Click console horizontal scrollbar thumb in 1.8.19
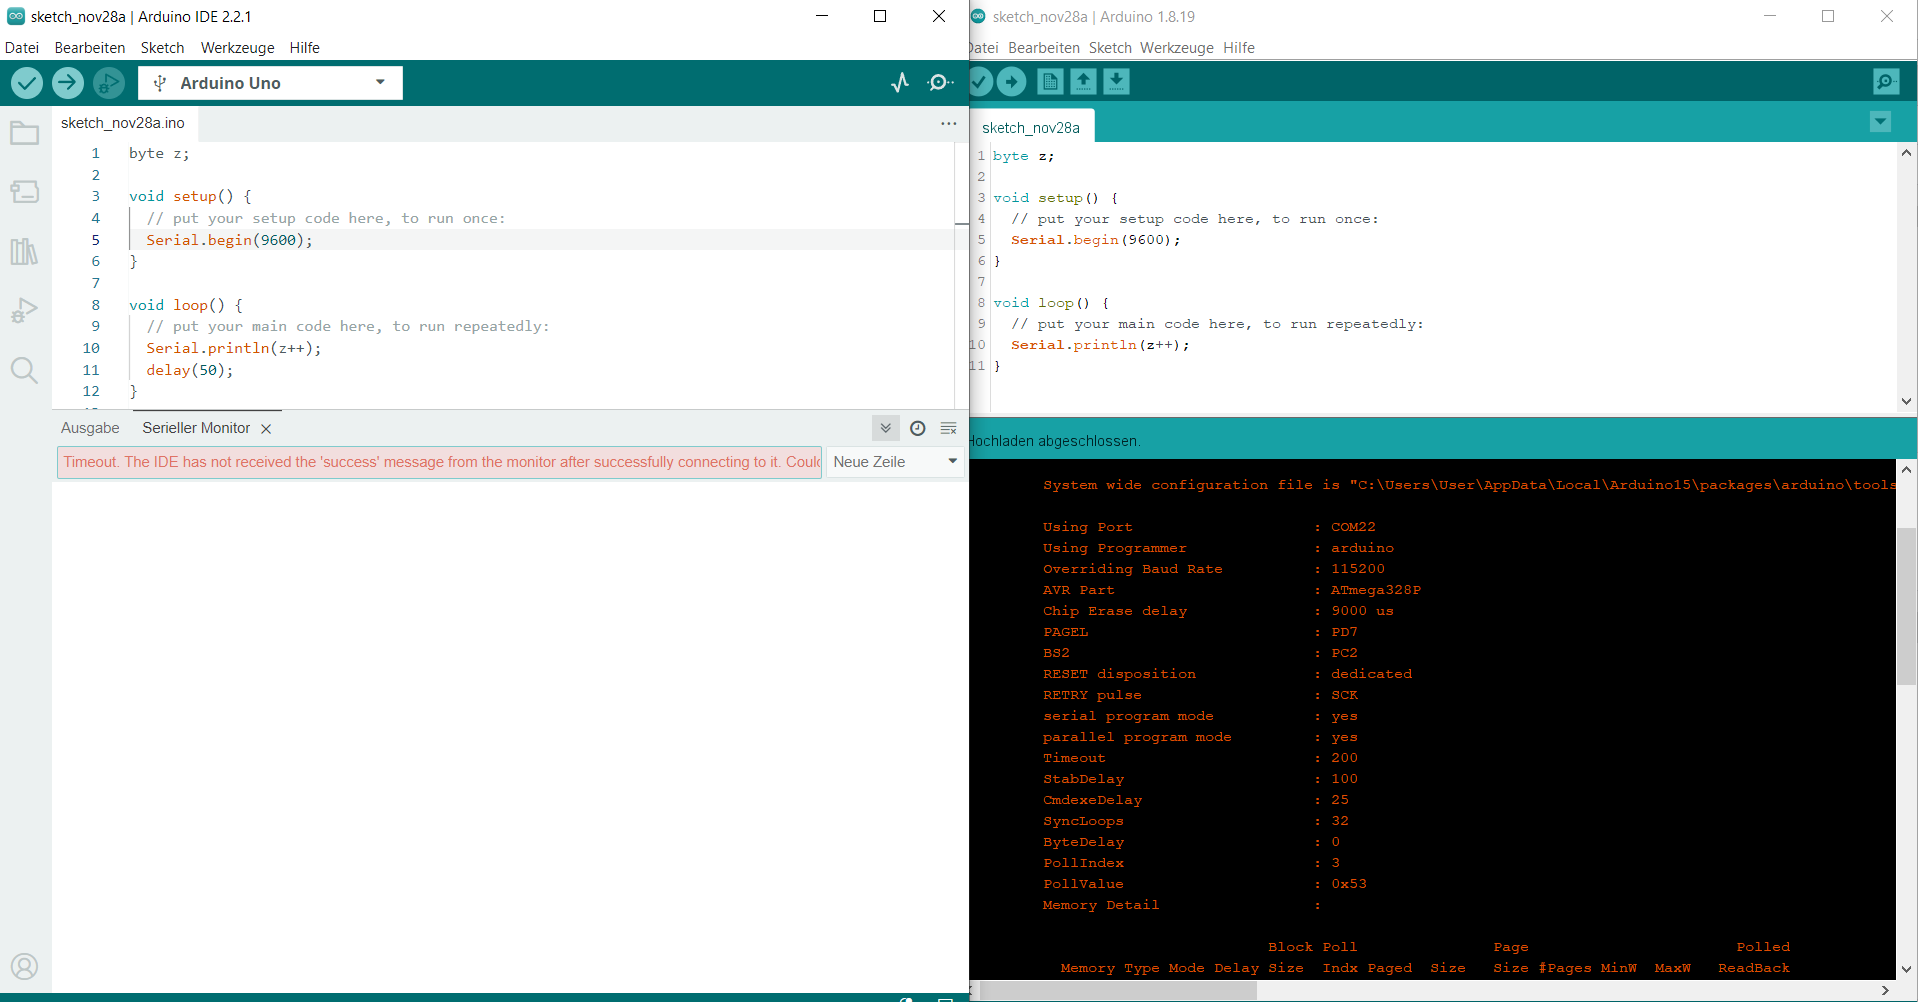Viewport: 1918px width, 1002px height. [1118, 990]
